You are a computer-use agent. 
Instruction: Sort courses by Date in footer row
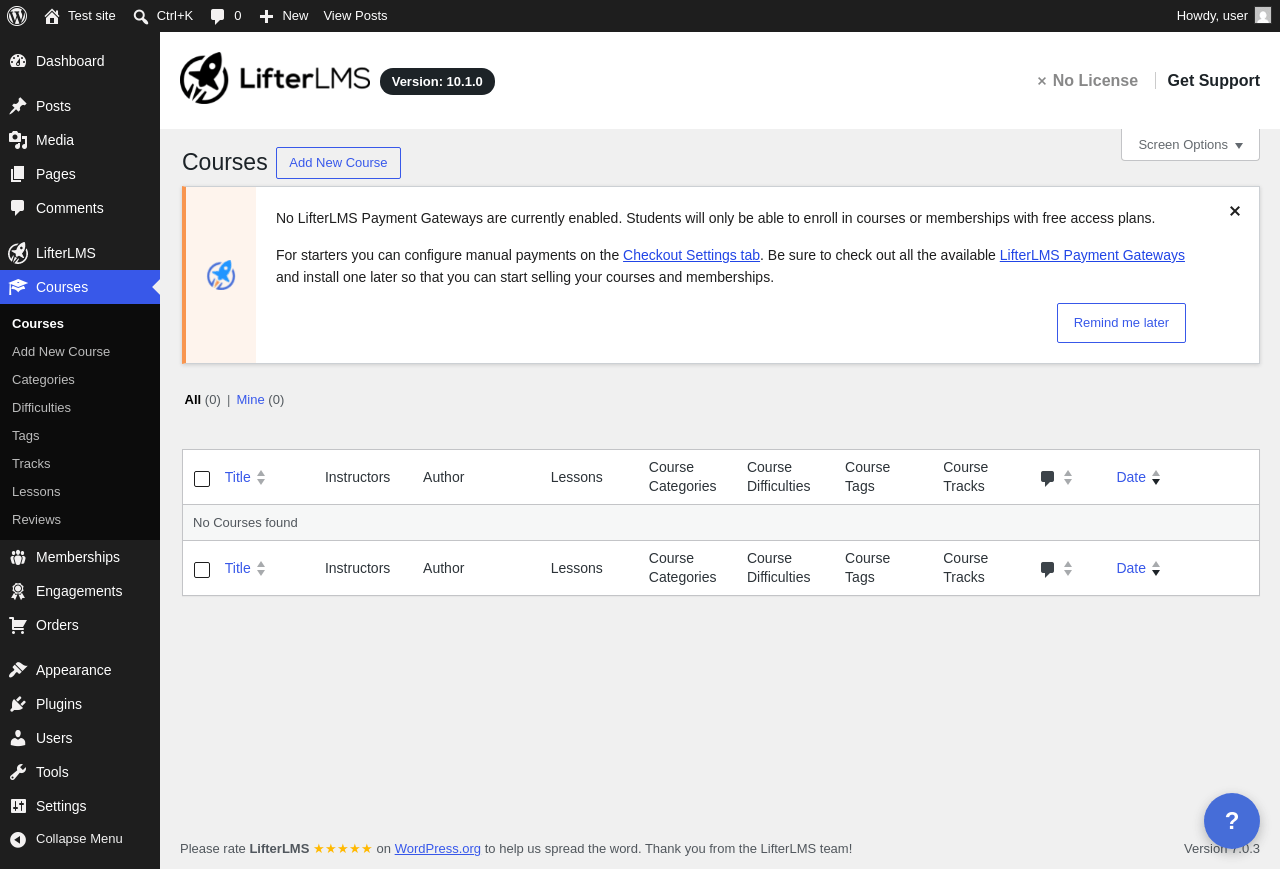pyautogui.click(x=1138, y=568)
